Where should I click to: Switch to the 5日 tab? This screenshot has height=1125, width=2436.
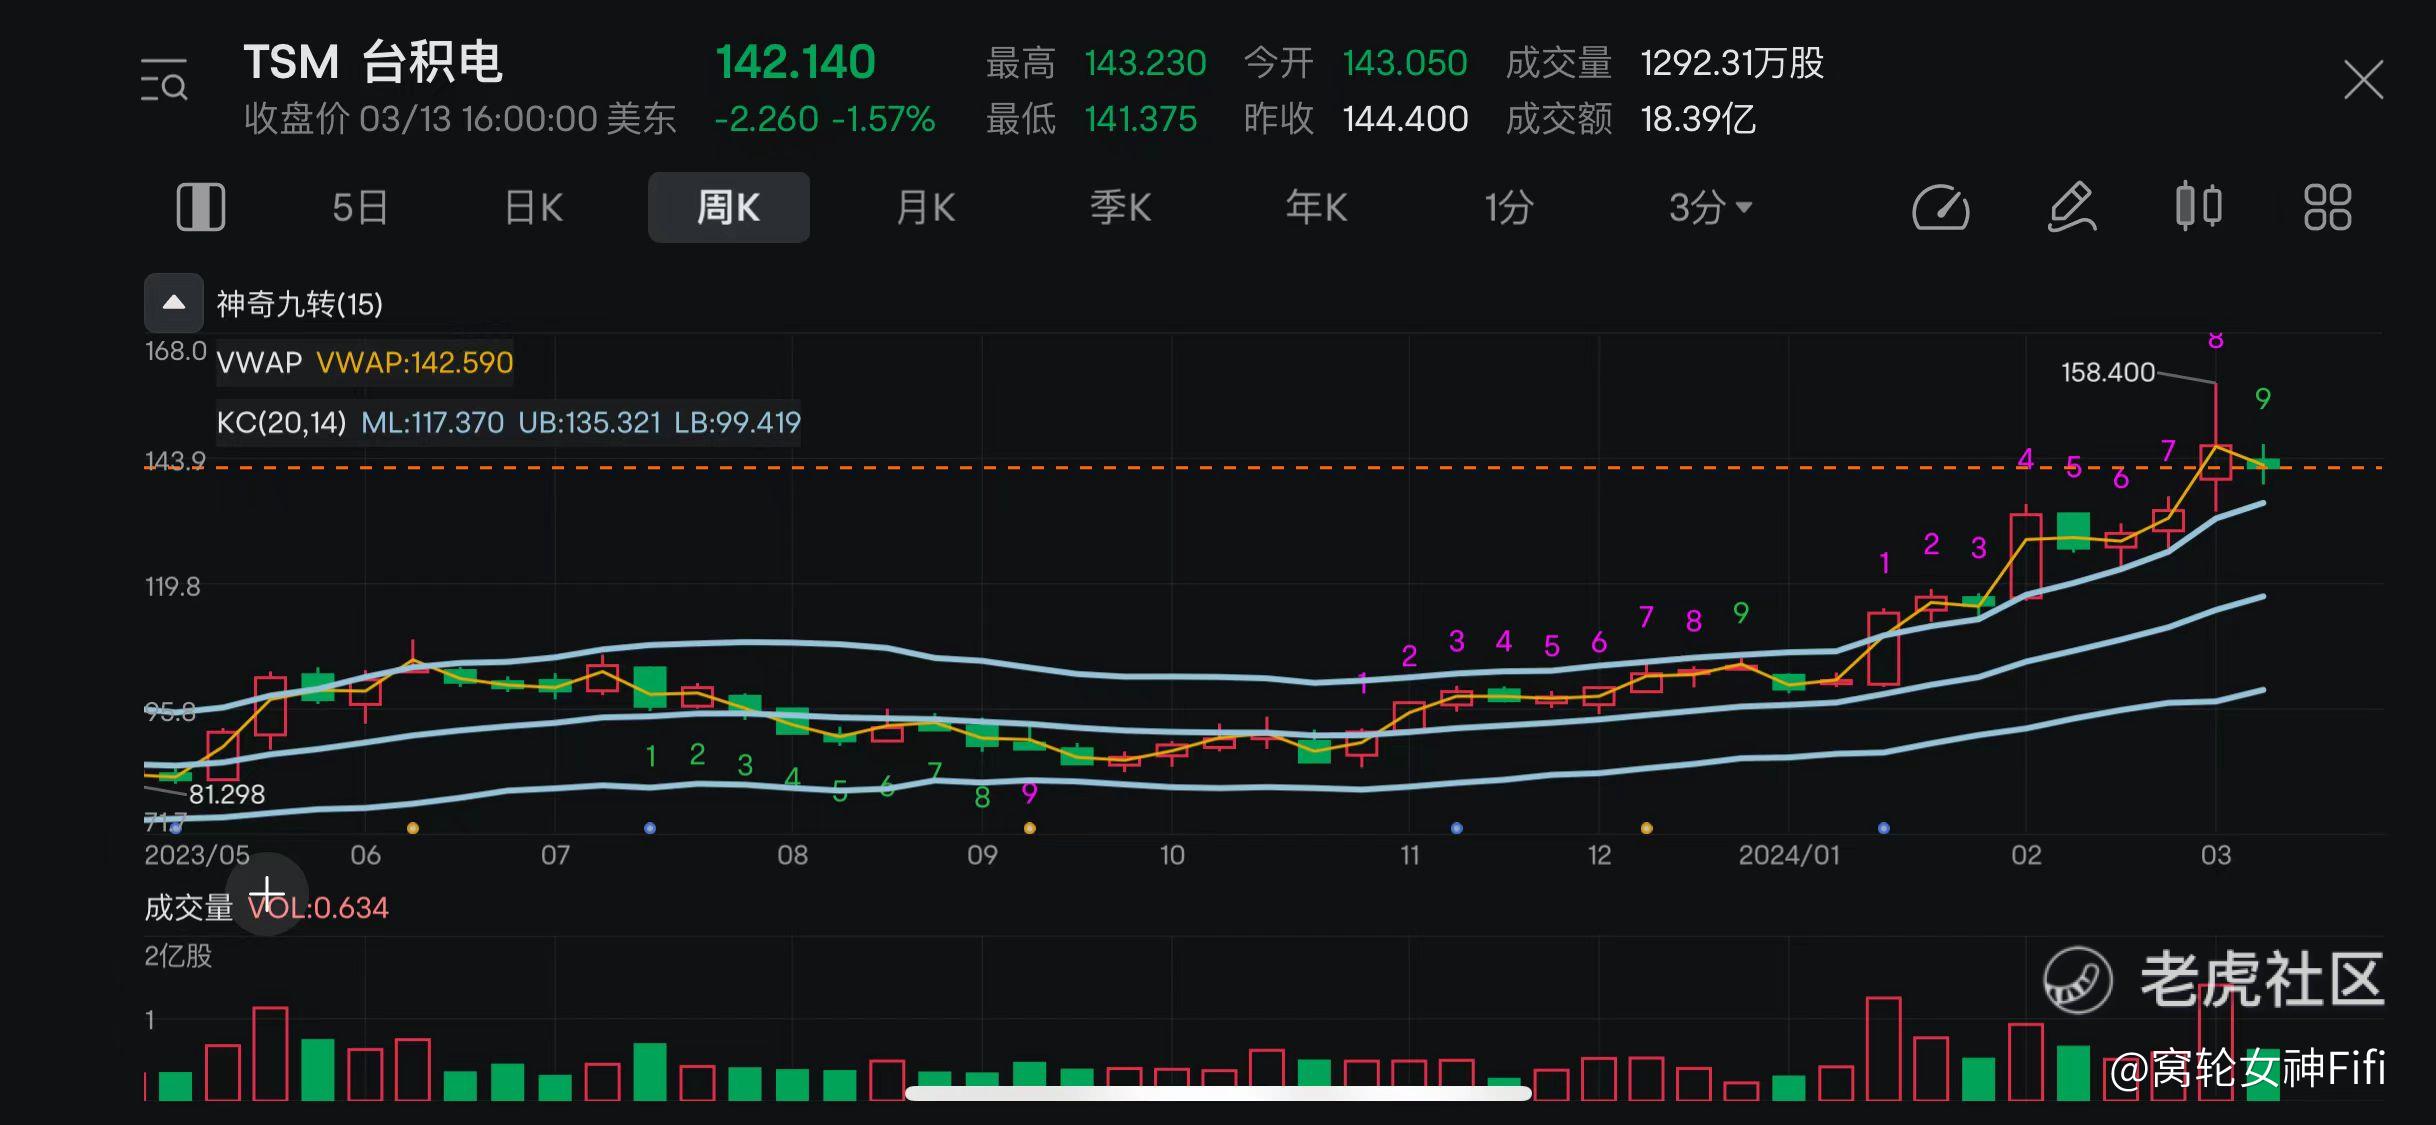(360, 208)
